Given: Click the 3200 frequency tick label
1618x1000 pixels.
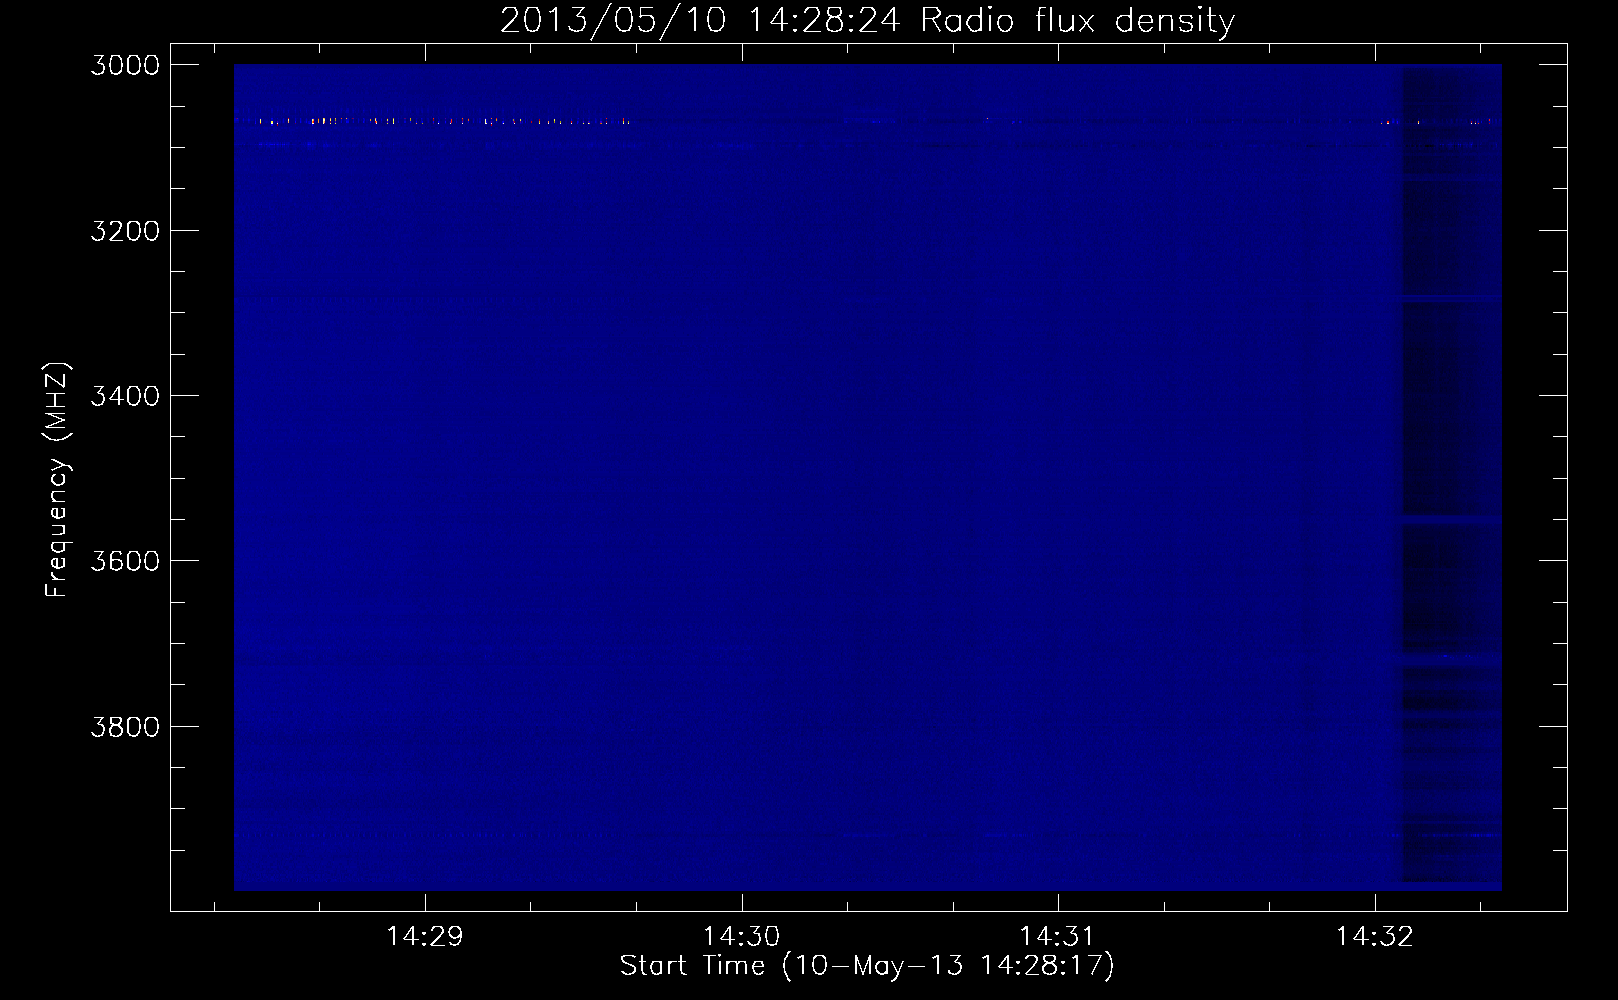Looking at the screenshot, I should pyautogui.click(x=125, y=231).
